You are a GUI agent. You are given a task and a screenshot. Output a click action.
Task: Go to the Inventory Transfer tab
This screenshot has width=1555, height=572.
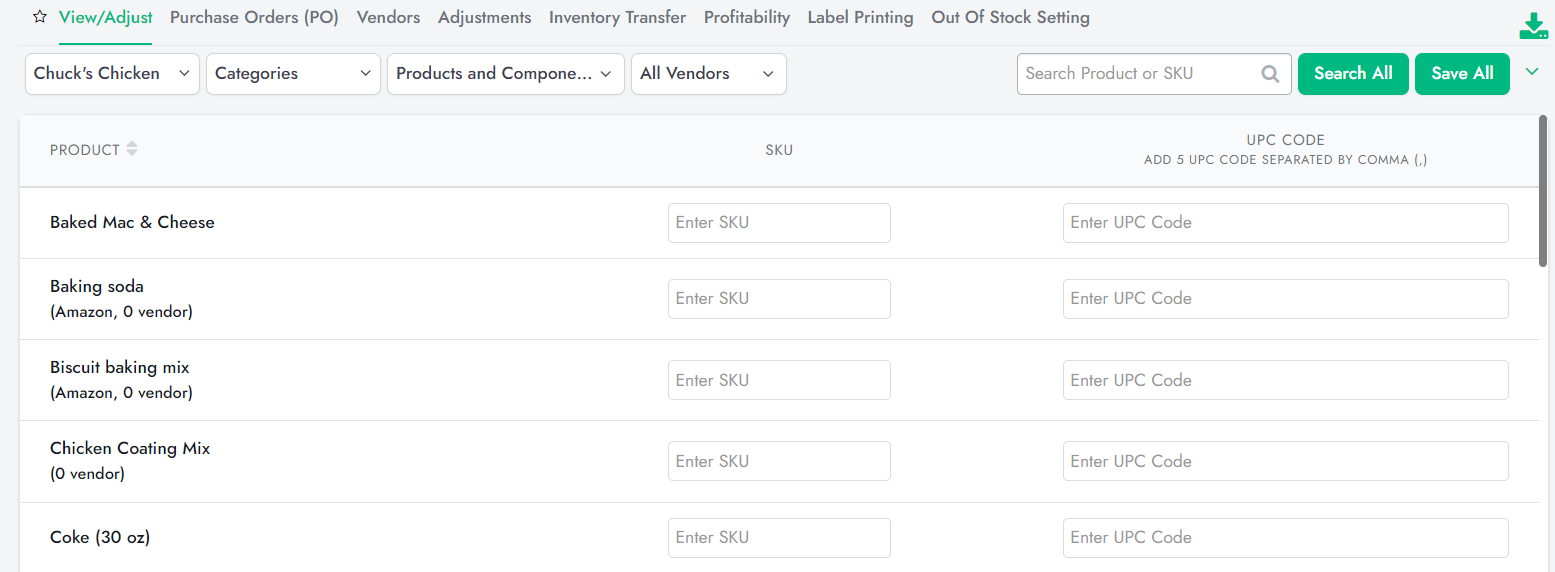[617, 17]
